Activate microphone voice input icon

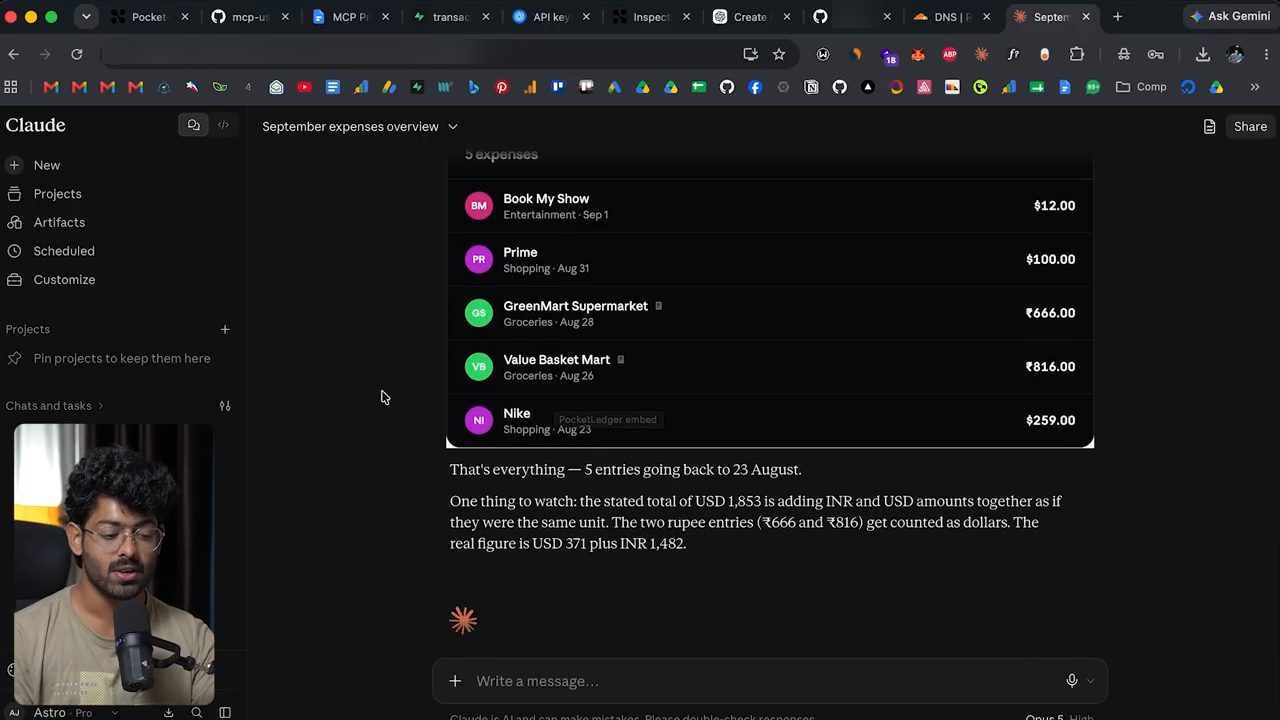(1072, 681)
